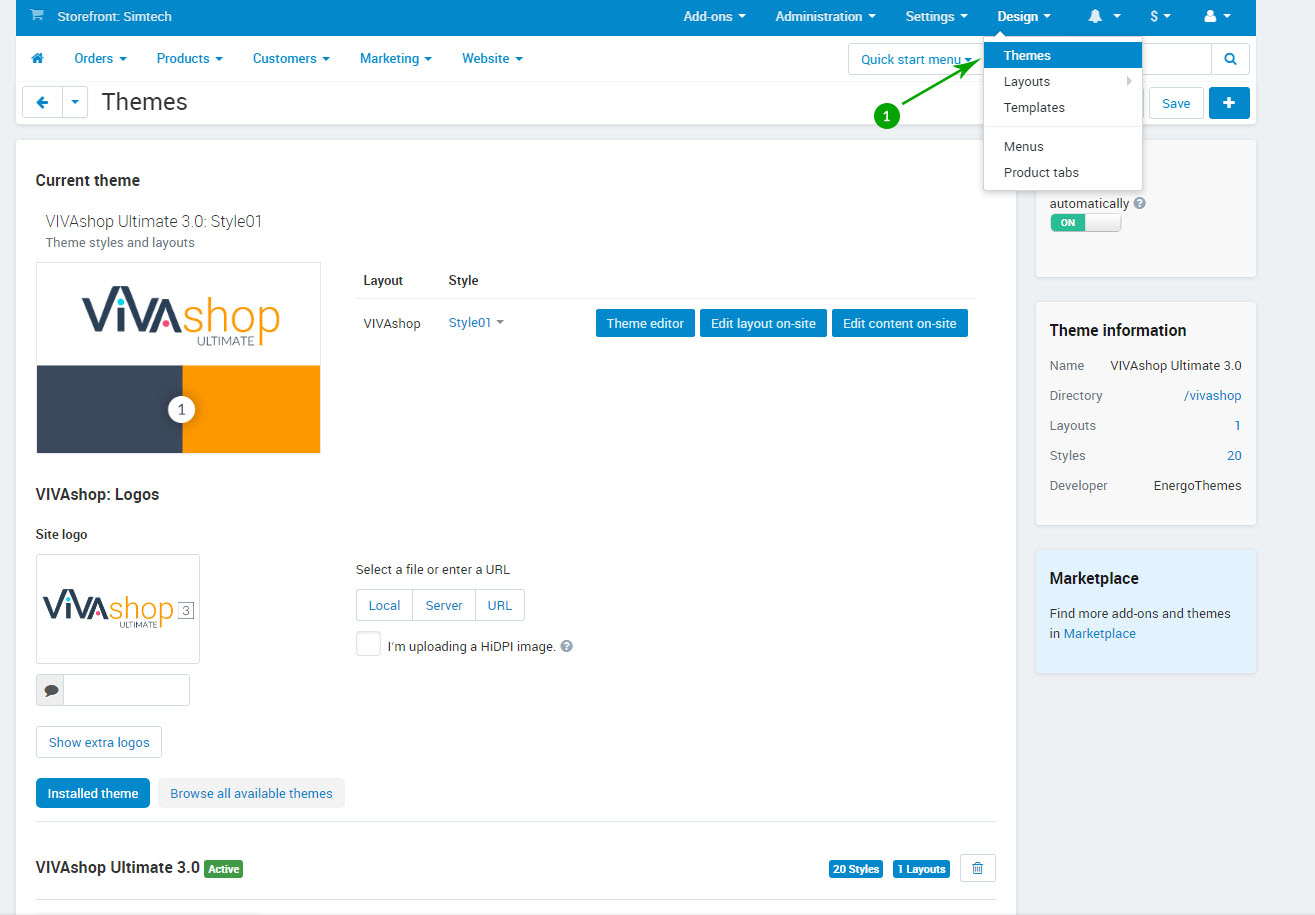Check the I'm uploading a HiDPI image box
Image resolution: width=1315 pixels, height=915 pixels.
click(x=368, y=644)
